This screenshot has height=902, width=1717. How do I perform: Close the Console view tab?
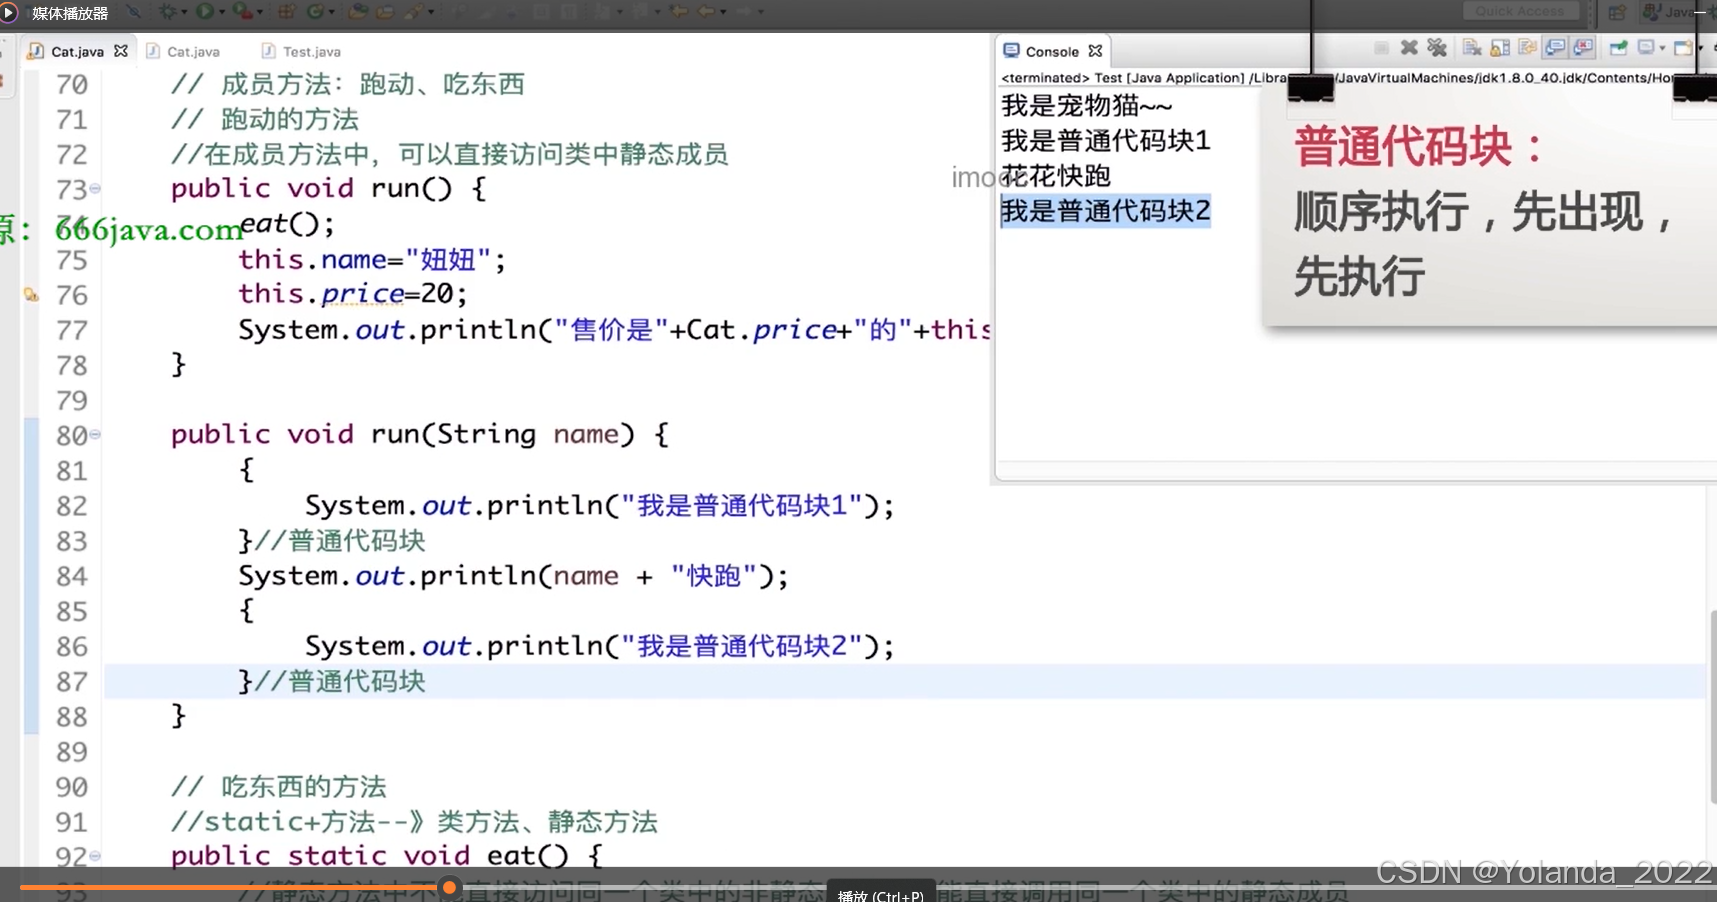[x=1096, y=51]
